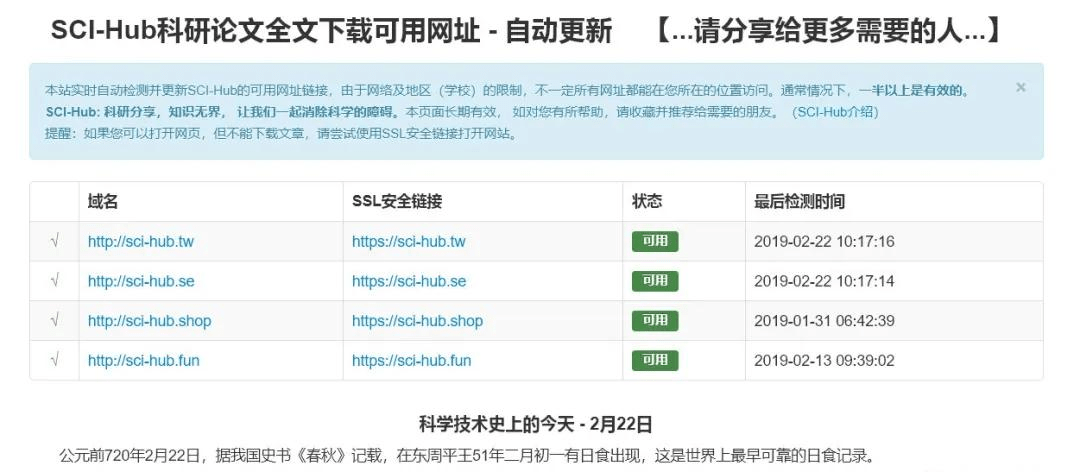Open SSL link https://sci-hub.shop
The height and width of the screenshot is (472, 1080).
click(417, 321)
